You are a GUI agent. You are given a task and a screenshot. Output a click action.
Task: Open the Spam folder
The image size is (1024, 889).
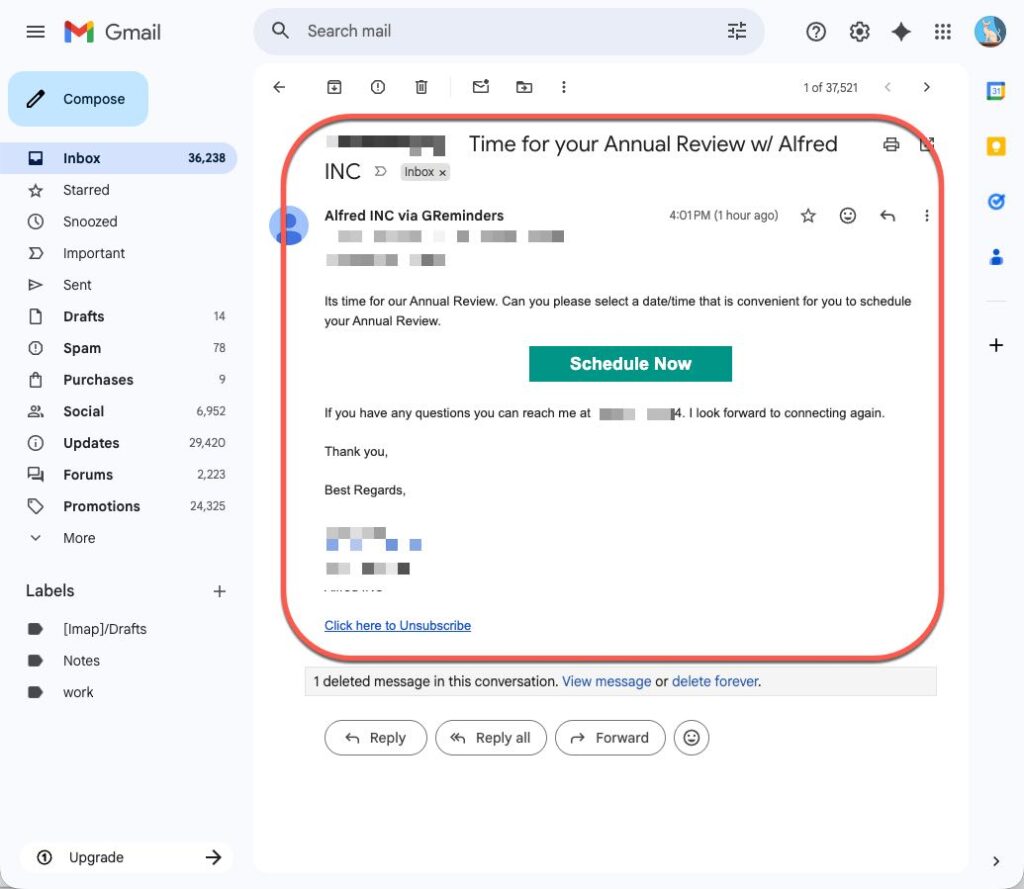point(82,348)
